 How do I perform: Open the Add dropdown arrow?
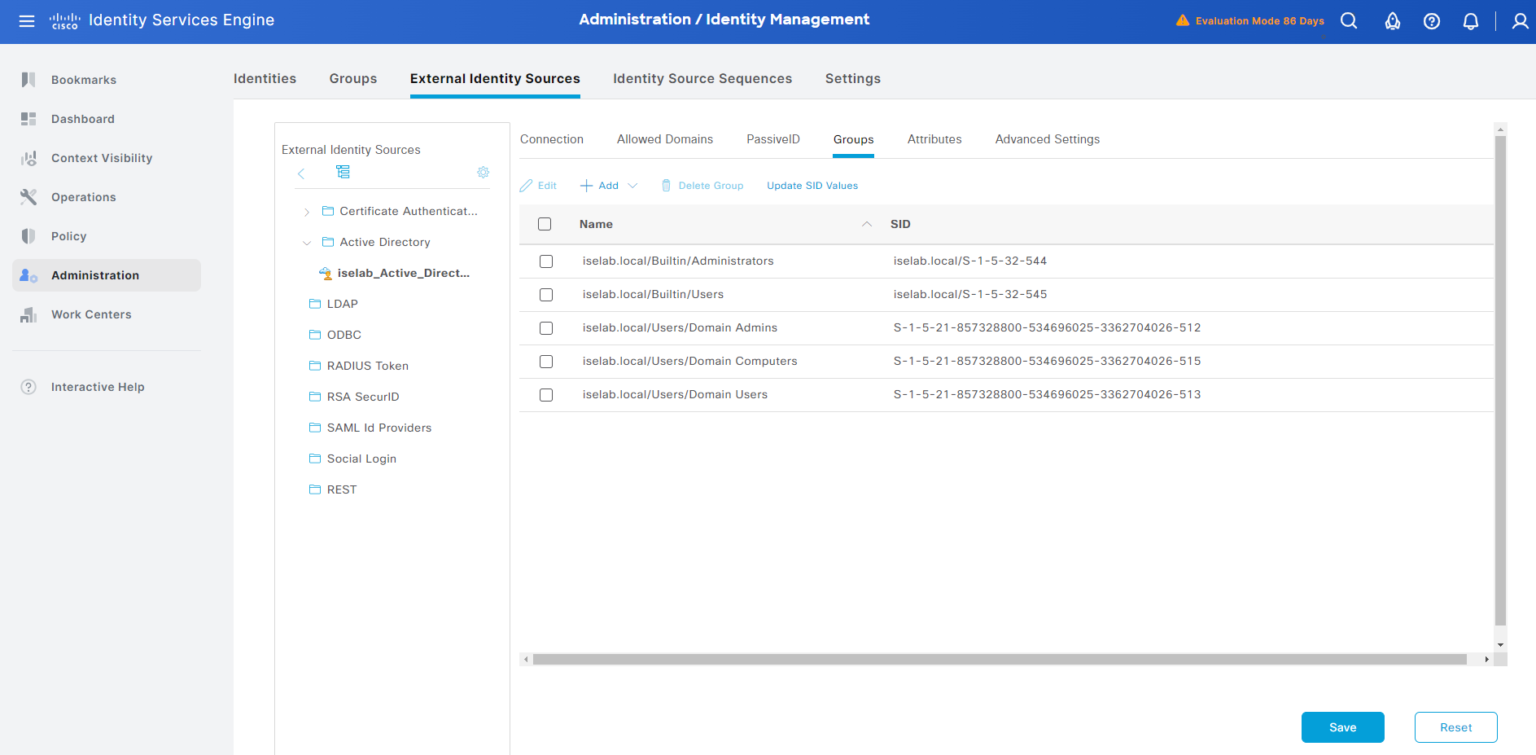click(631, 185)
